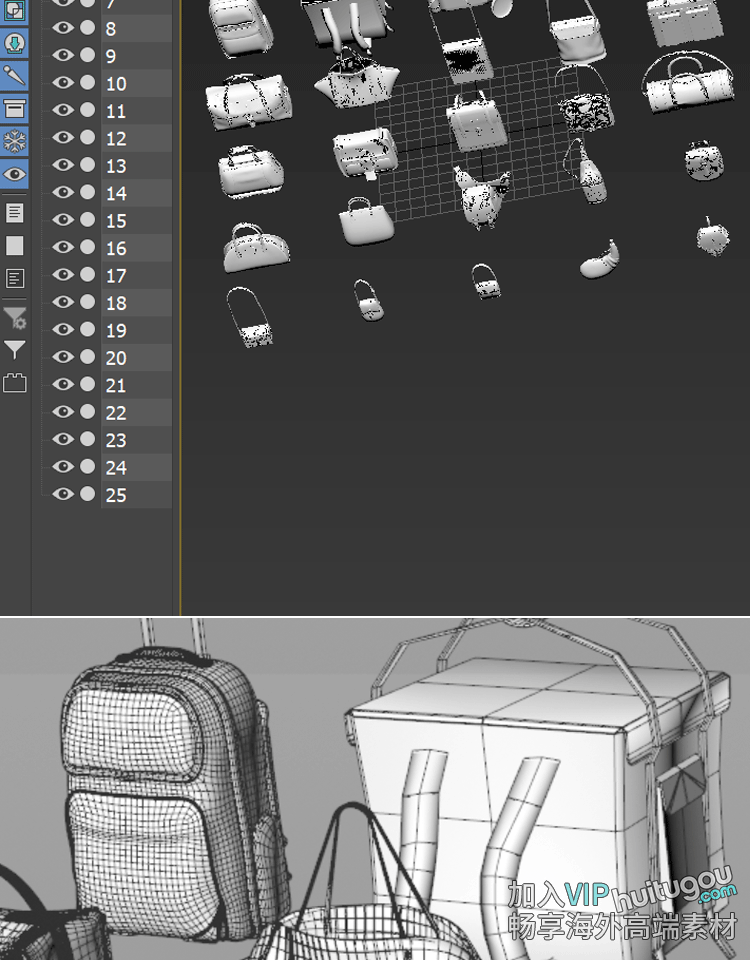Select the banana-shaped bag model in viewport
Viewport: 750px width, 960px height.
tap(599, 260)
